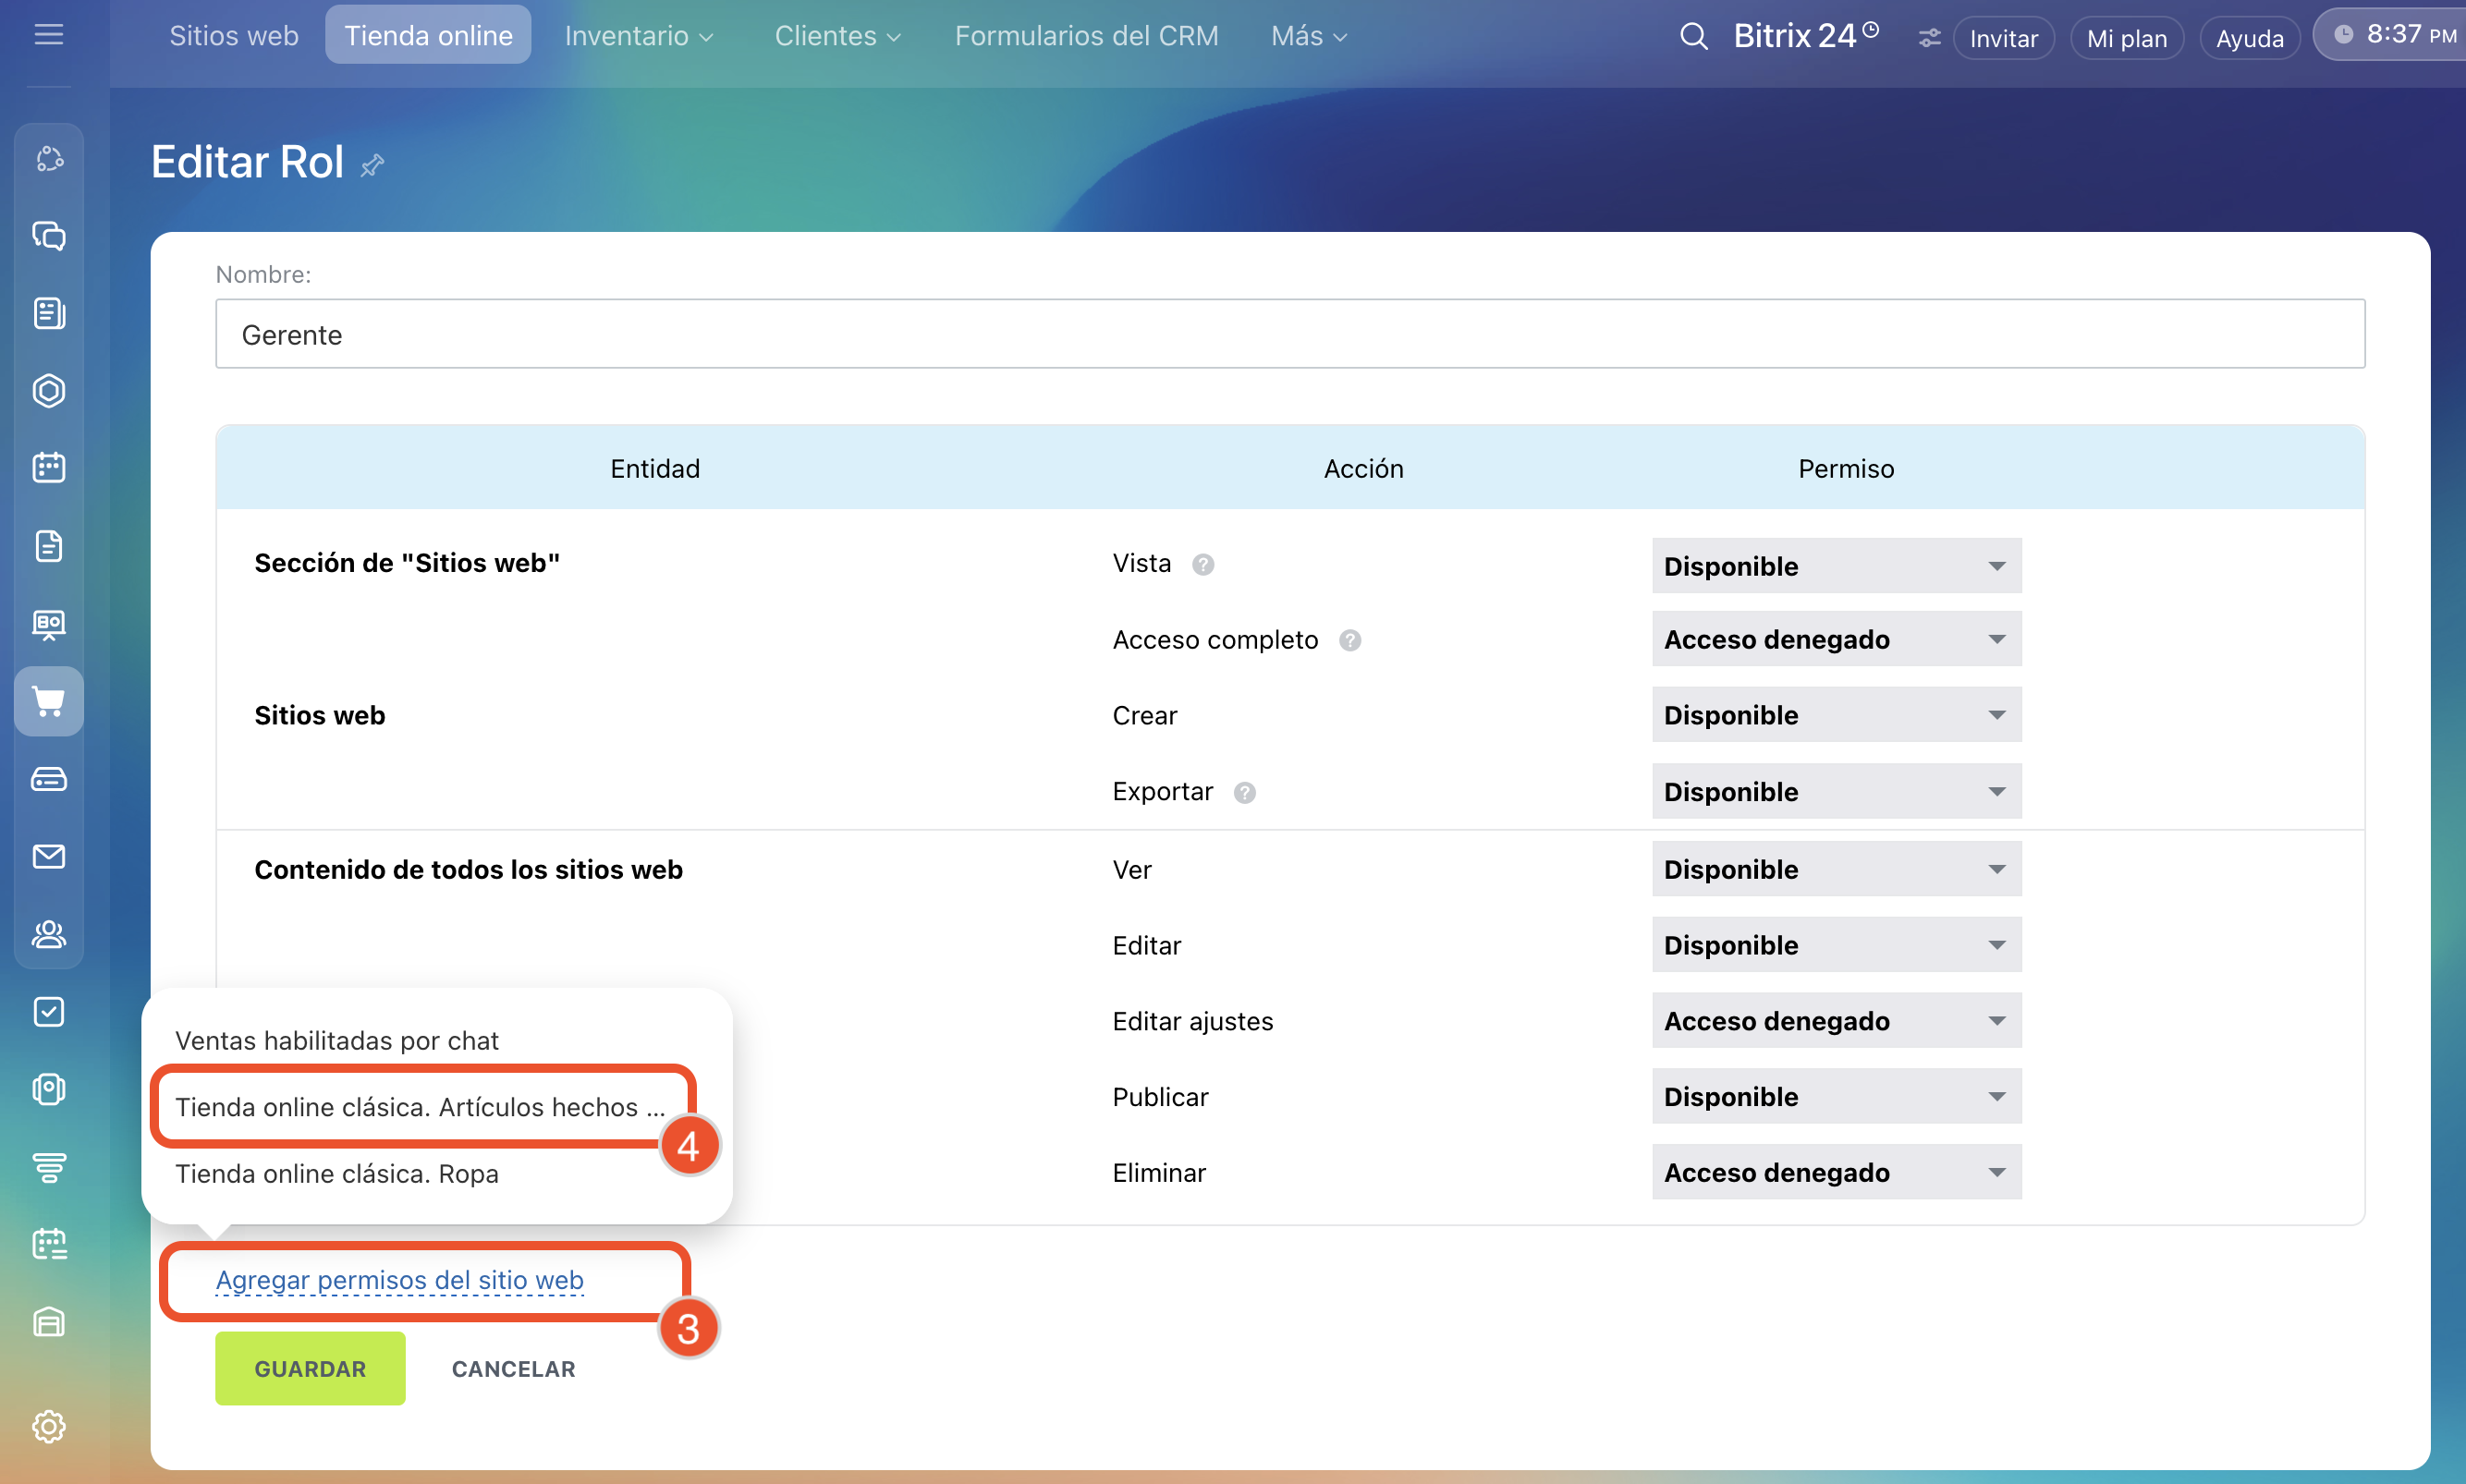The image size is (2466, 1484).
Task: Click Agregar permisos del sitio web link
Action: pyautogui.click(x=399, y=1280)
